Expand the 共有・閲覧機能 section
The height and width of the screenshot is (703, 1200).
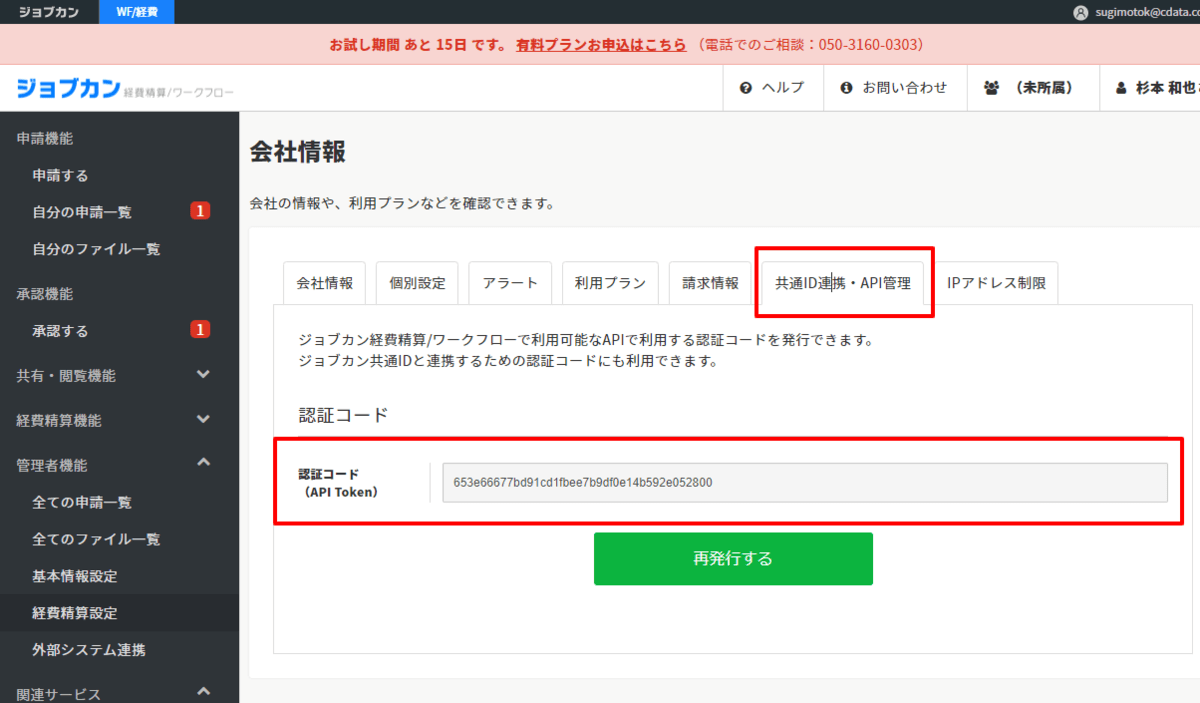point(203,375)
